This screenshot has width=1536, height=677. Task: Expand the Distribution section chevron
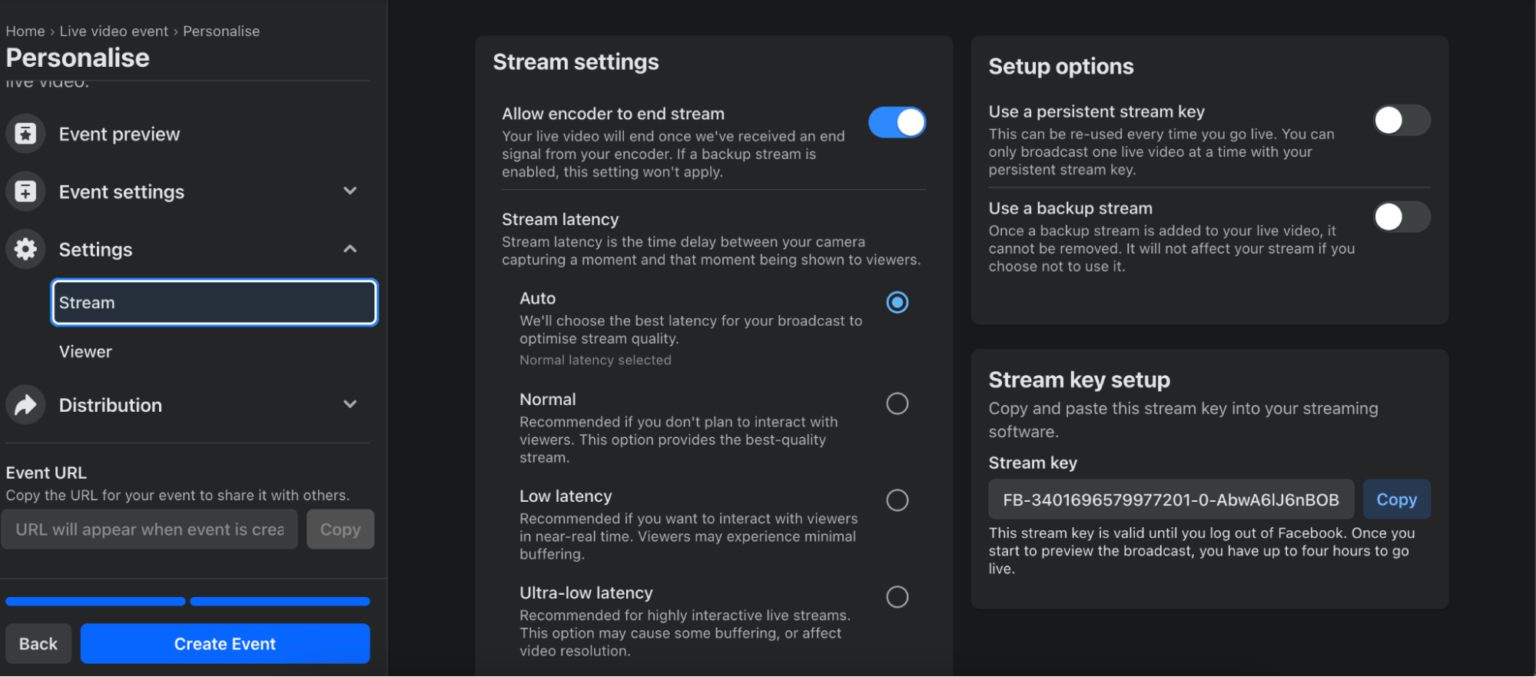point(350,405)
